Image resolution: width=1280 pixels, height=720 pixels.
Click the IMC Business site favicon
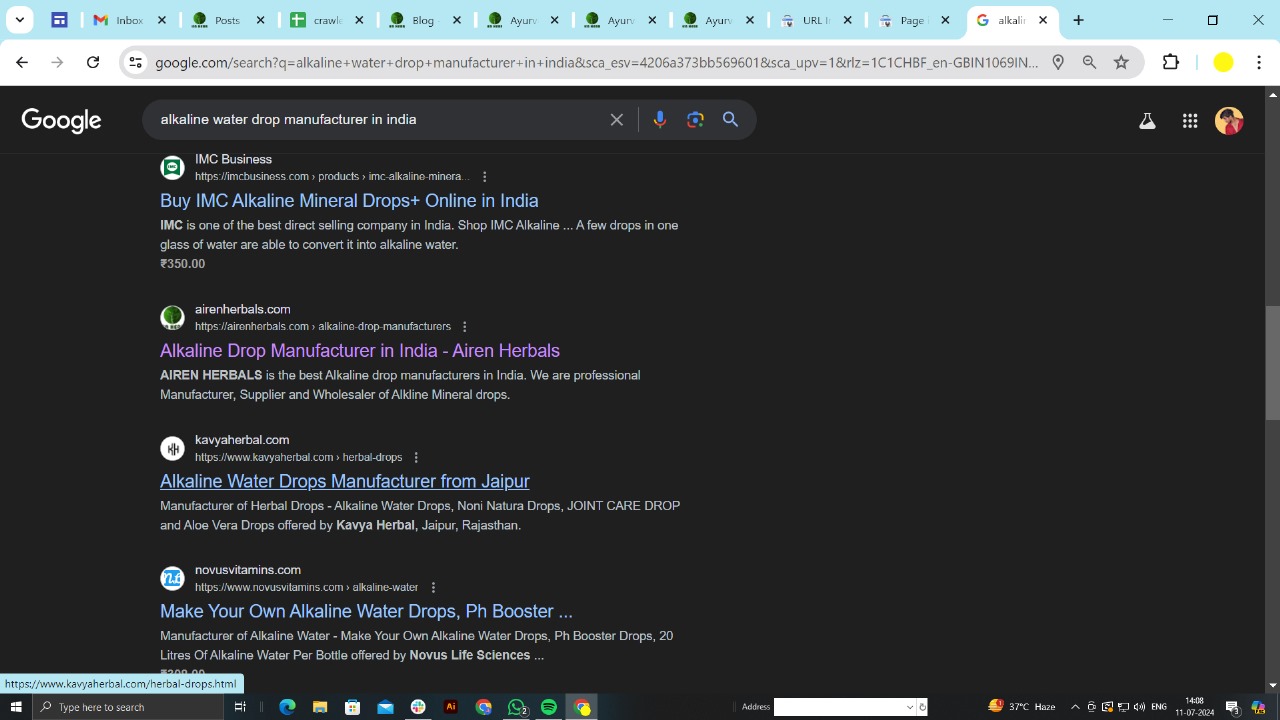tap(172, 167)
